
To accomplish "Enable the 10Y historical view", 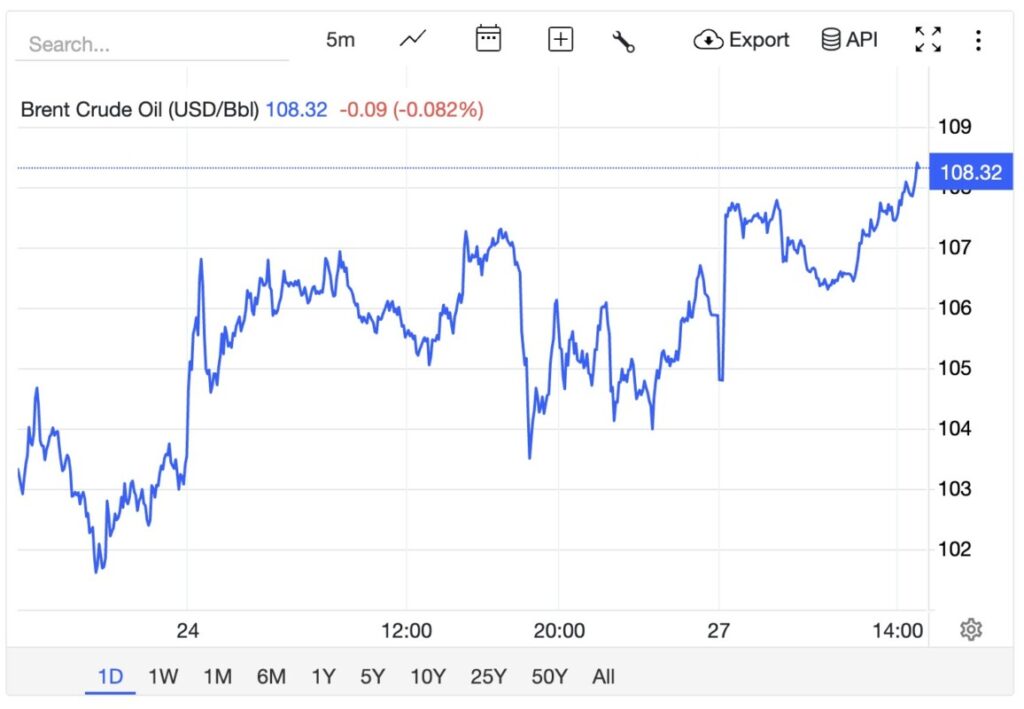I will [x=427, y=677].
